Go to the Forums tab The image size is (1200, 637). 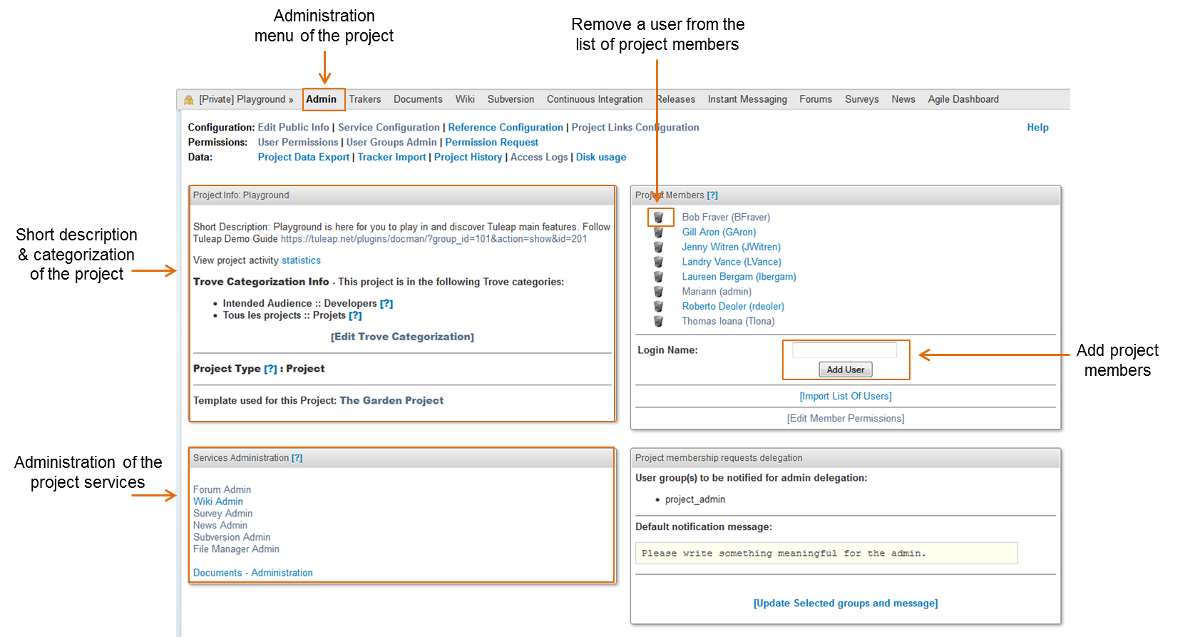click(x=816, y=99)
